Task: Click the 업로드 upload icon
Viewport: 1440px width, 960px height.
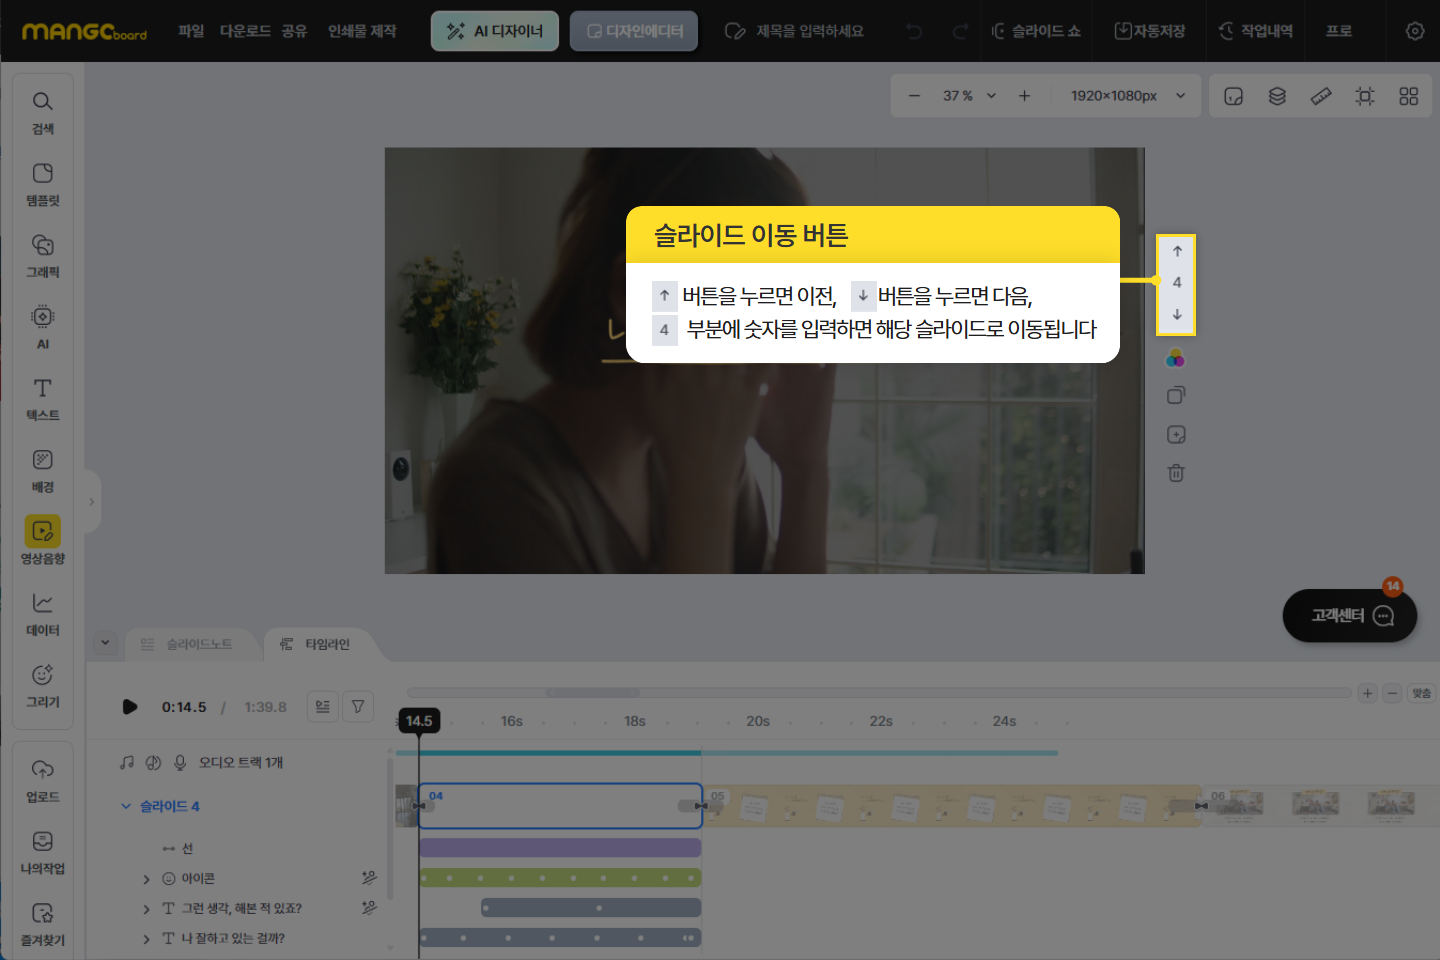Action: [42, 780]
